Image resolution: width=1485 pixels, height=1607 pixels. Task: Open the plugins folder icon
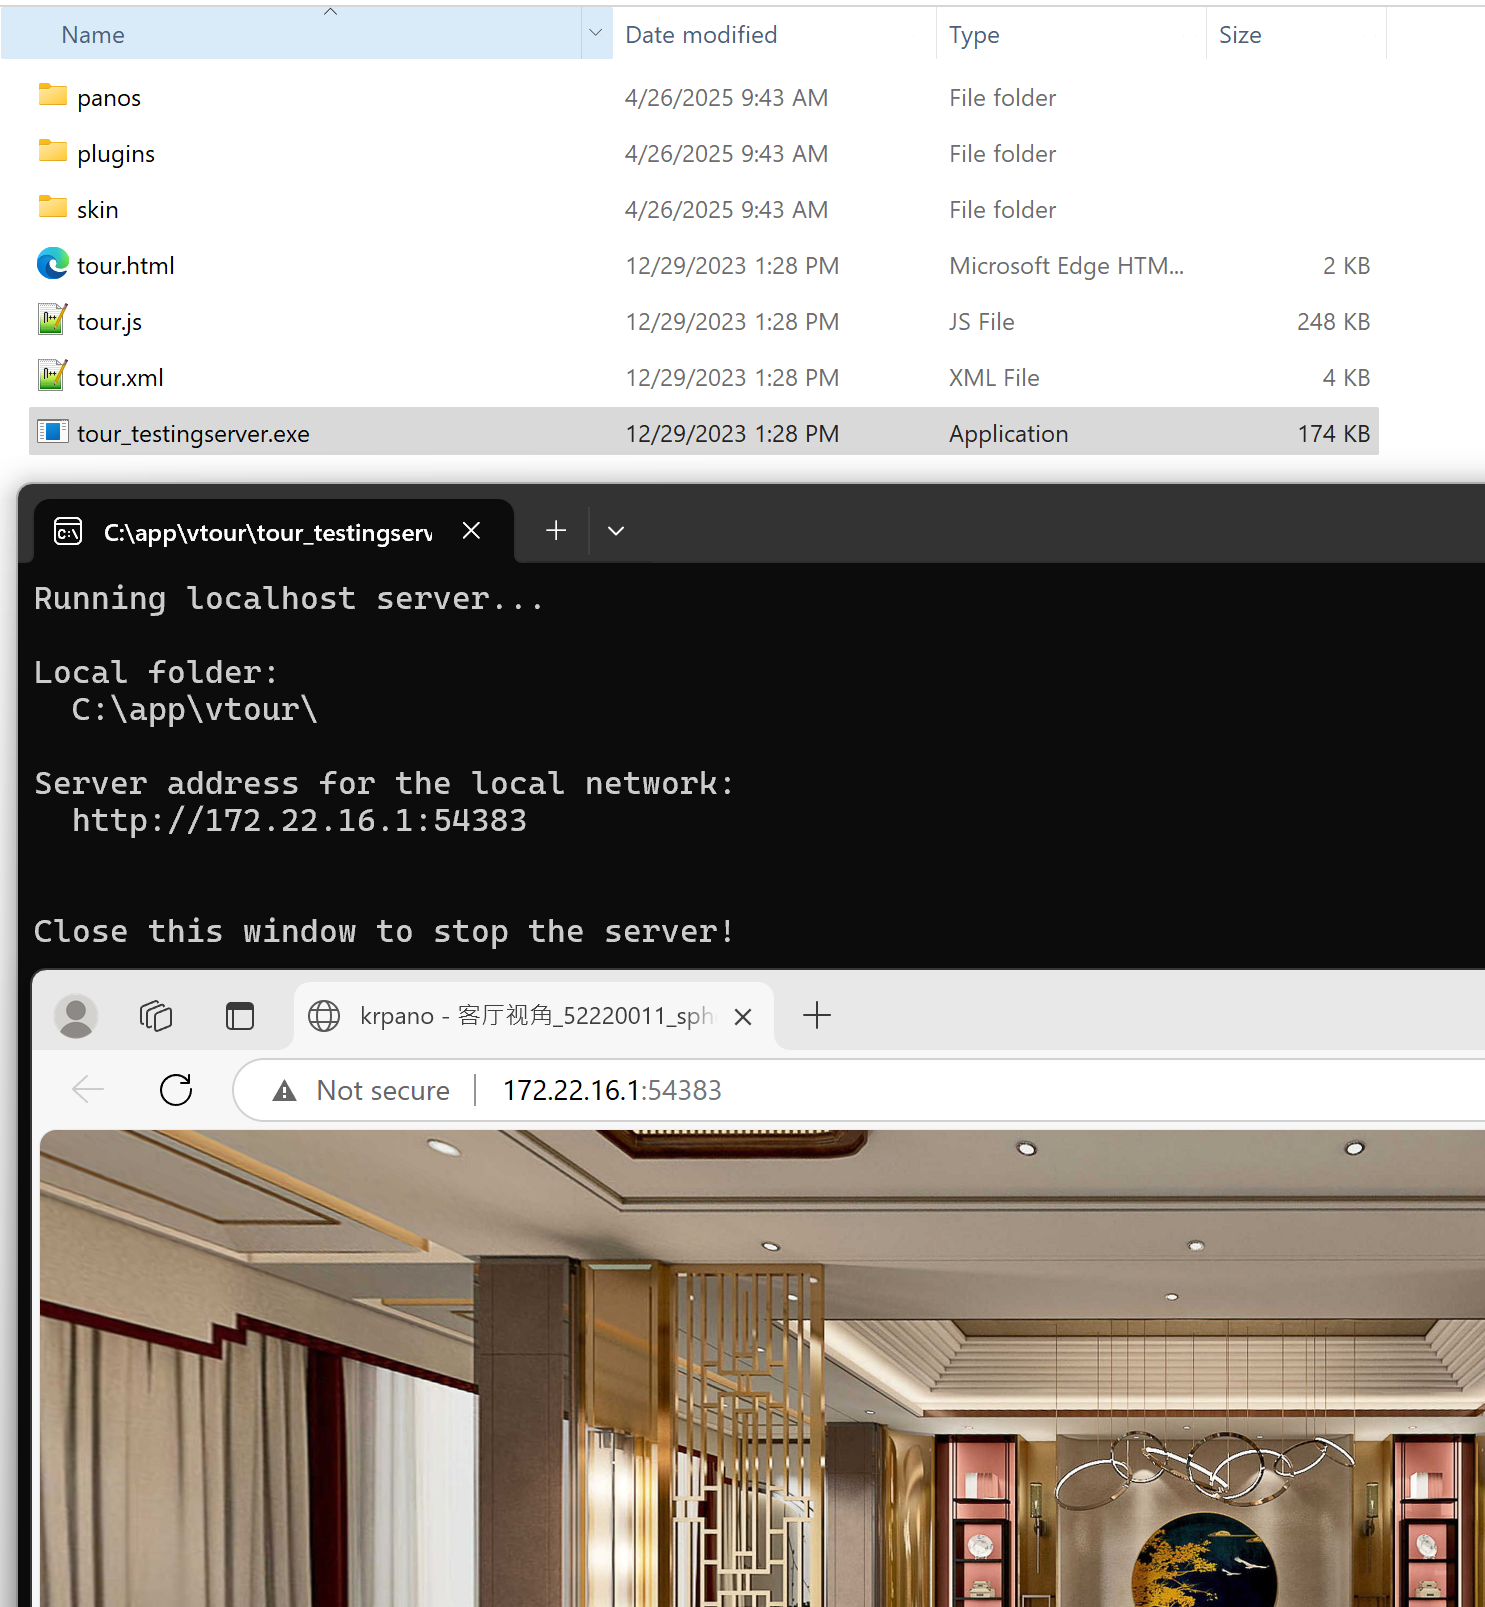tap(52, 151)
